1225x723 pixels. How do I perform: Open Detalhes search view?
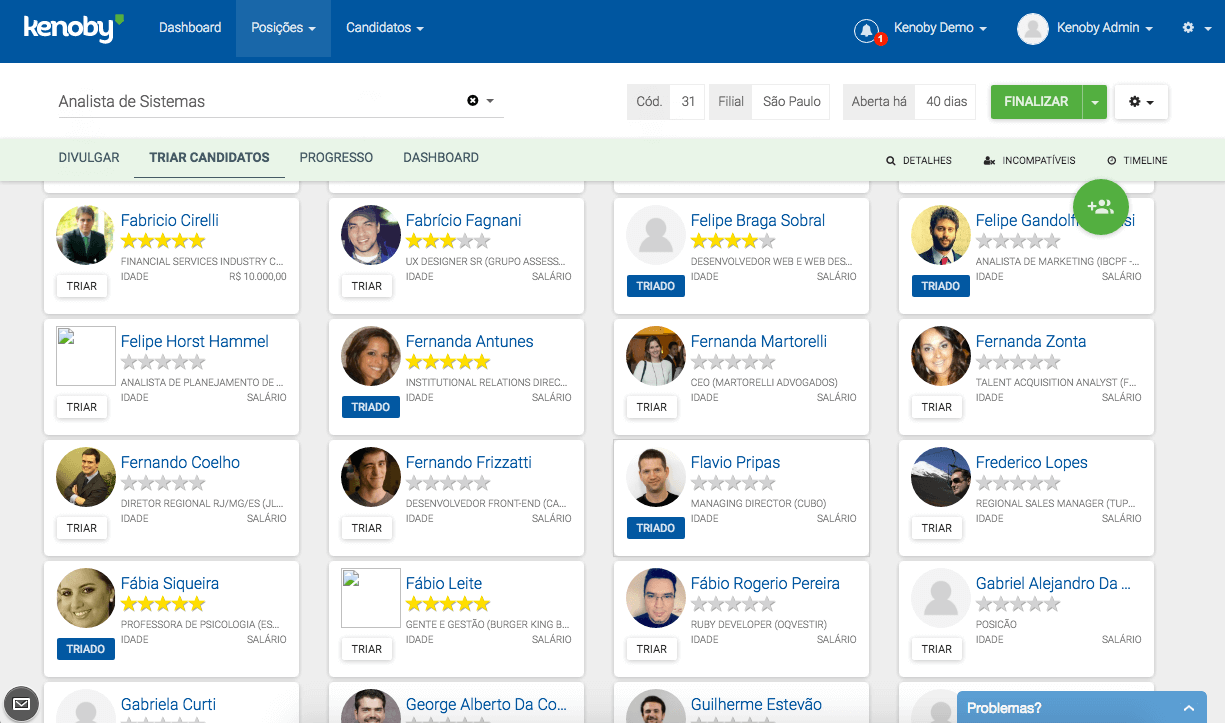point(919,160)
